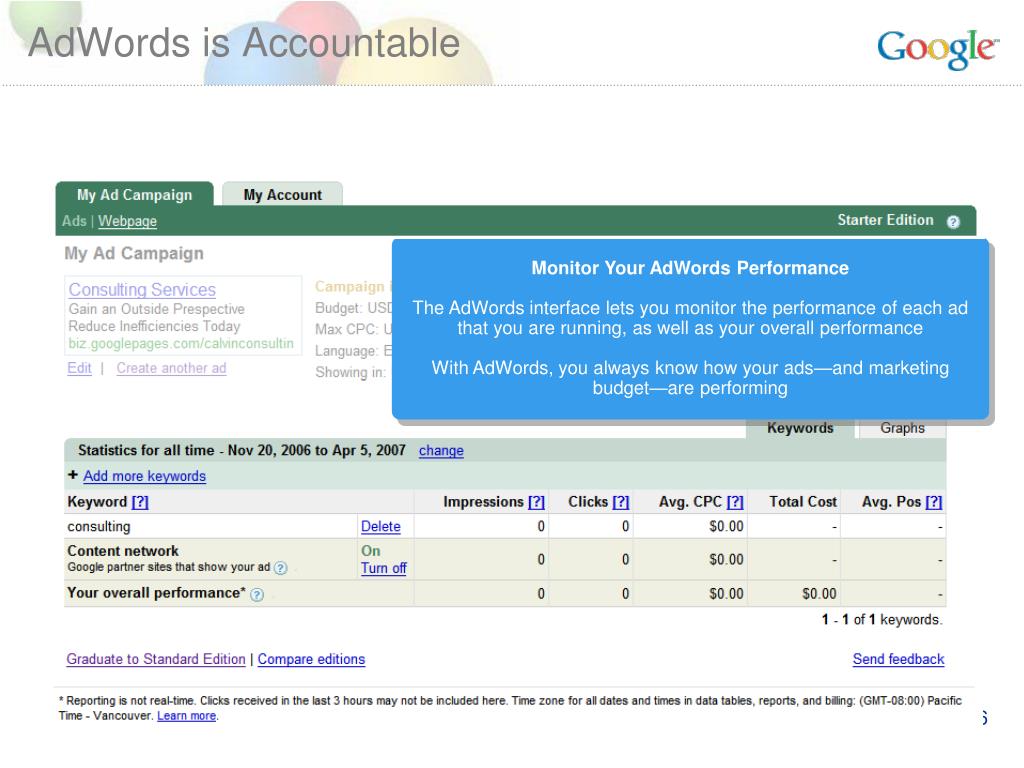Click the Impressions column header text
Image resolution: width=1024 pixels, height=768 pixels.
(x=483, y=502)
